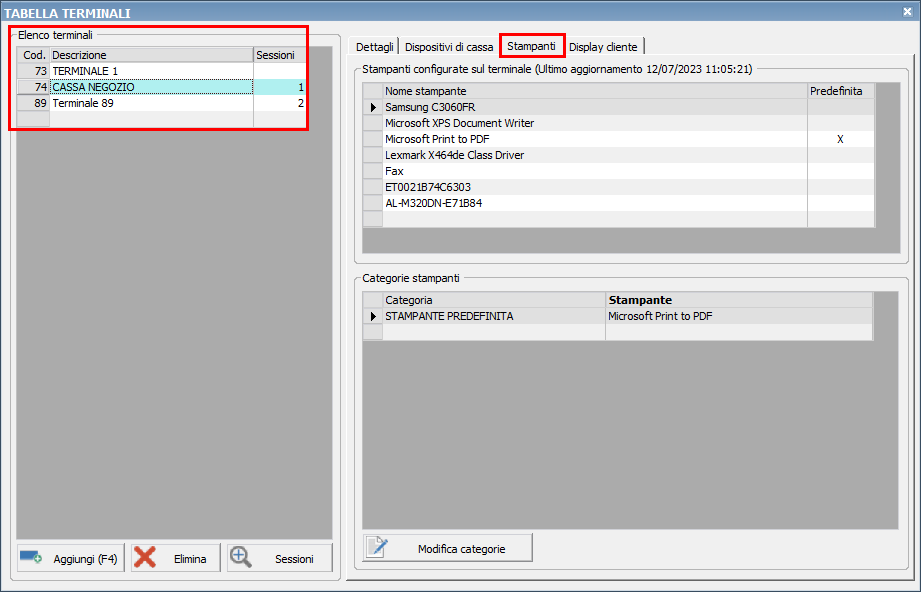Click the Sessioni column header
The image size is (921, 592).
280,55
